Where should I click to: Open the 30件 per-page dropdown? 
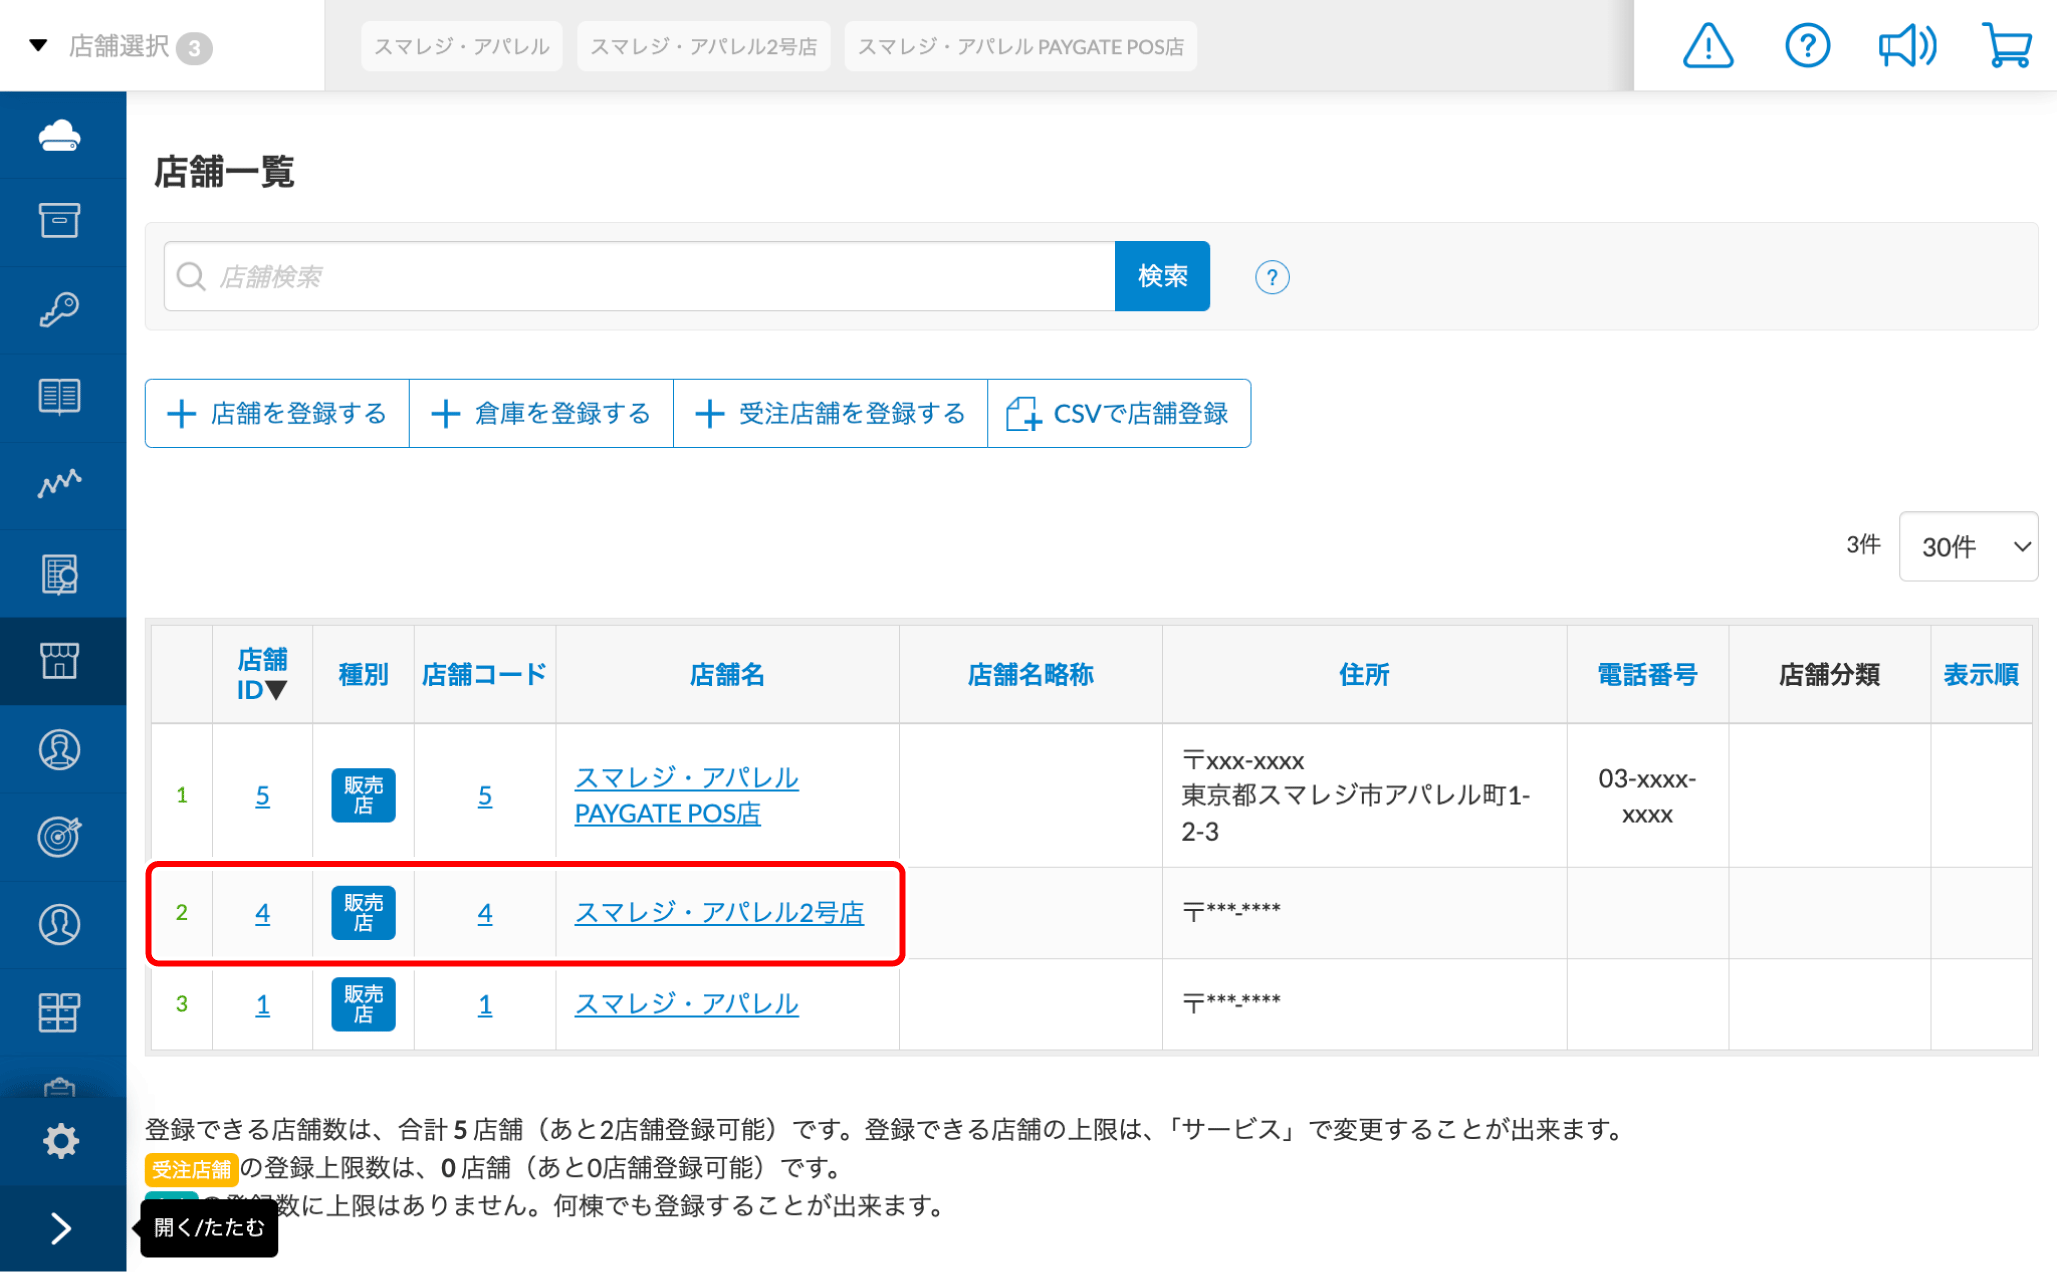1968,546
